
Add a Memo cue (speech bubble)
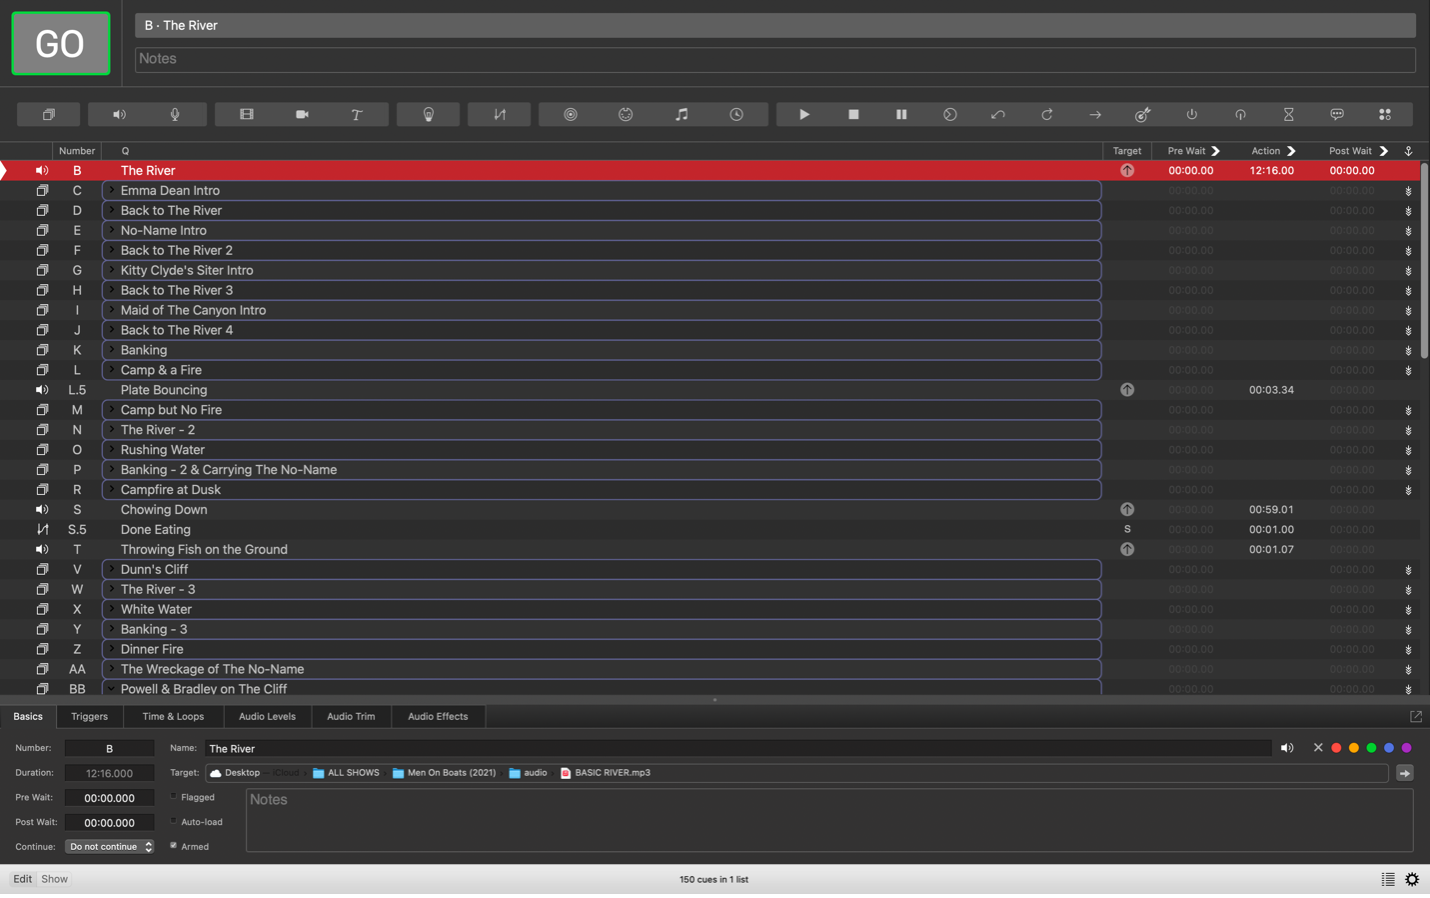[x=1337, y=115]
